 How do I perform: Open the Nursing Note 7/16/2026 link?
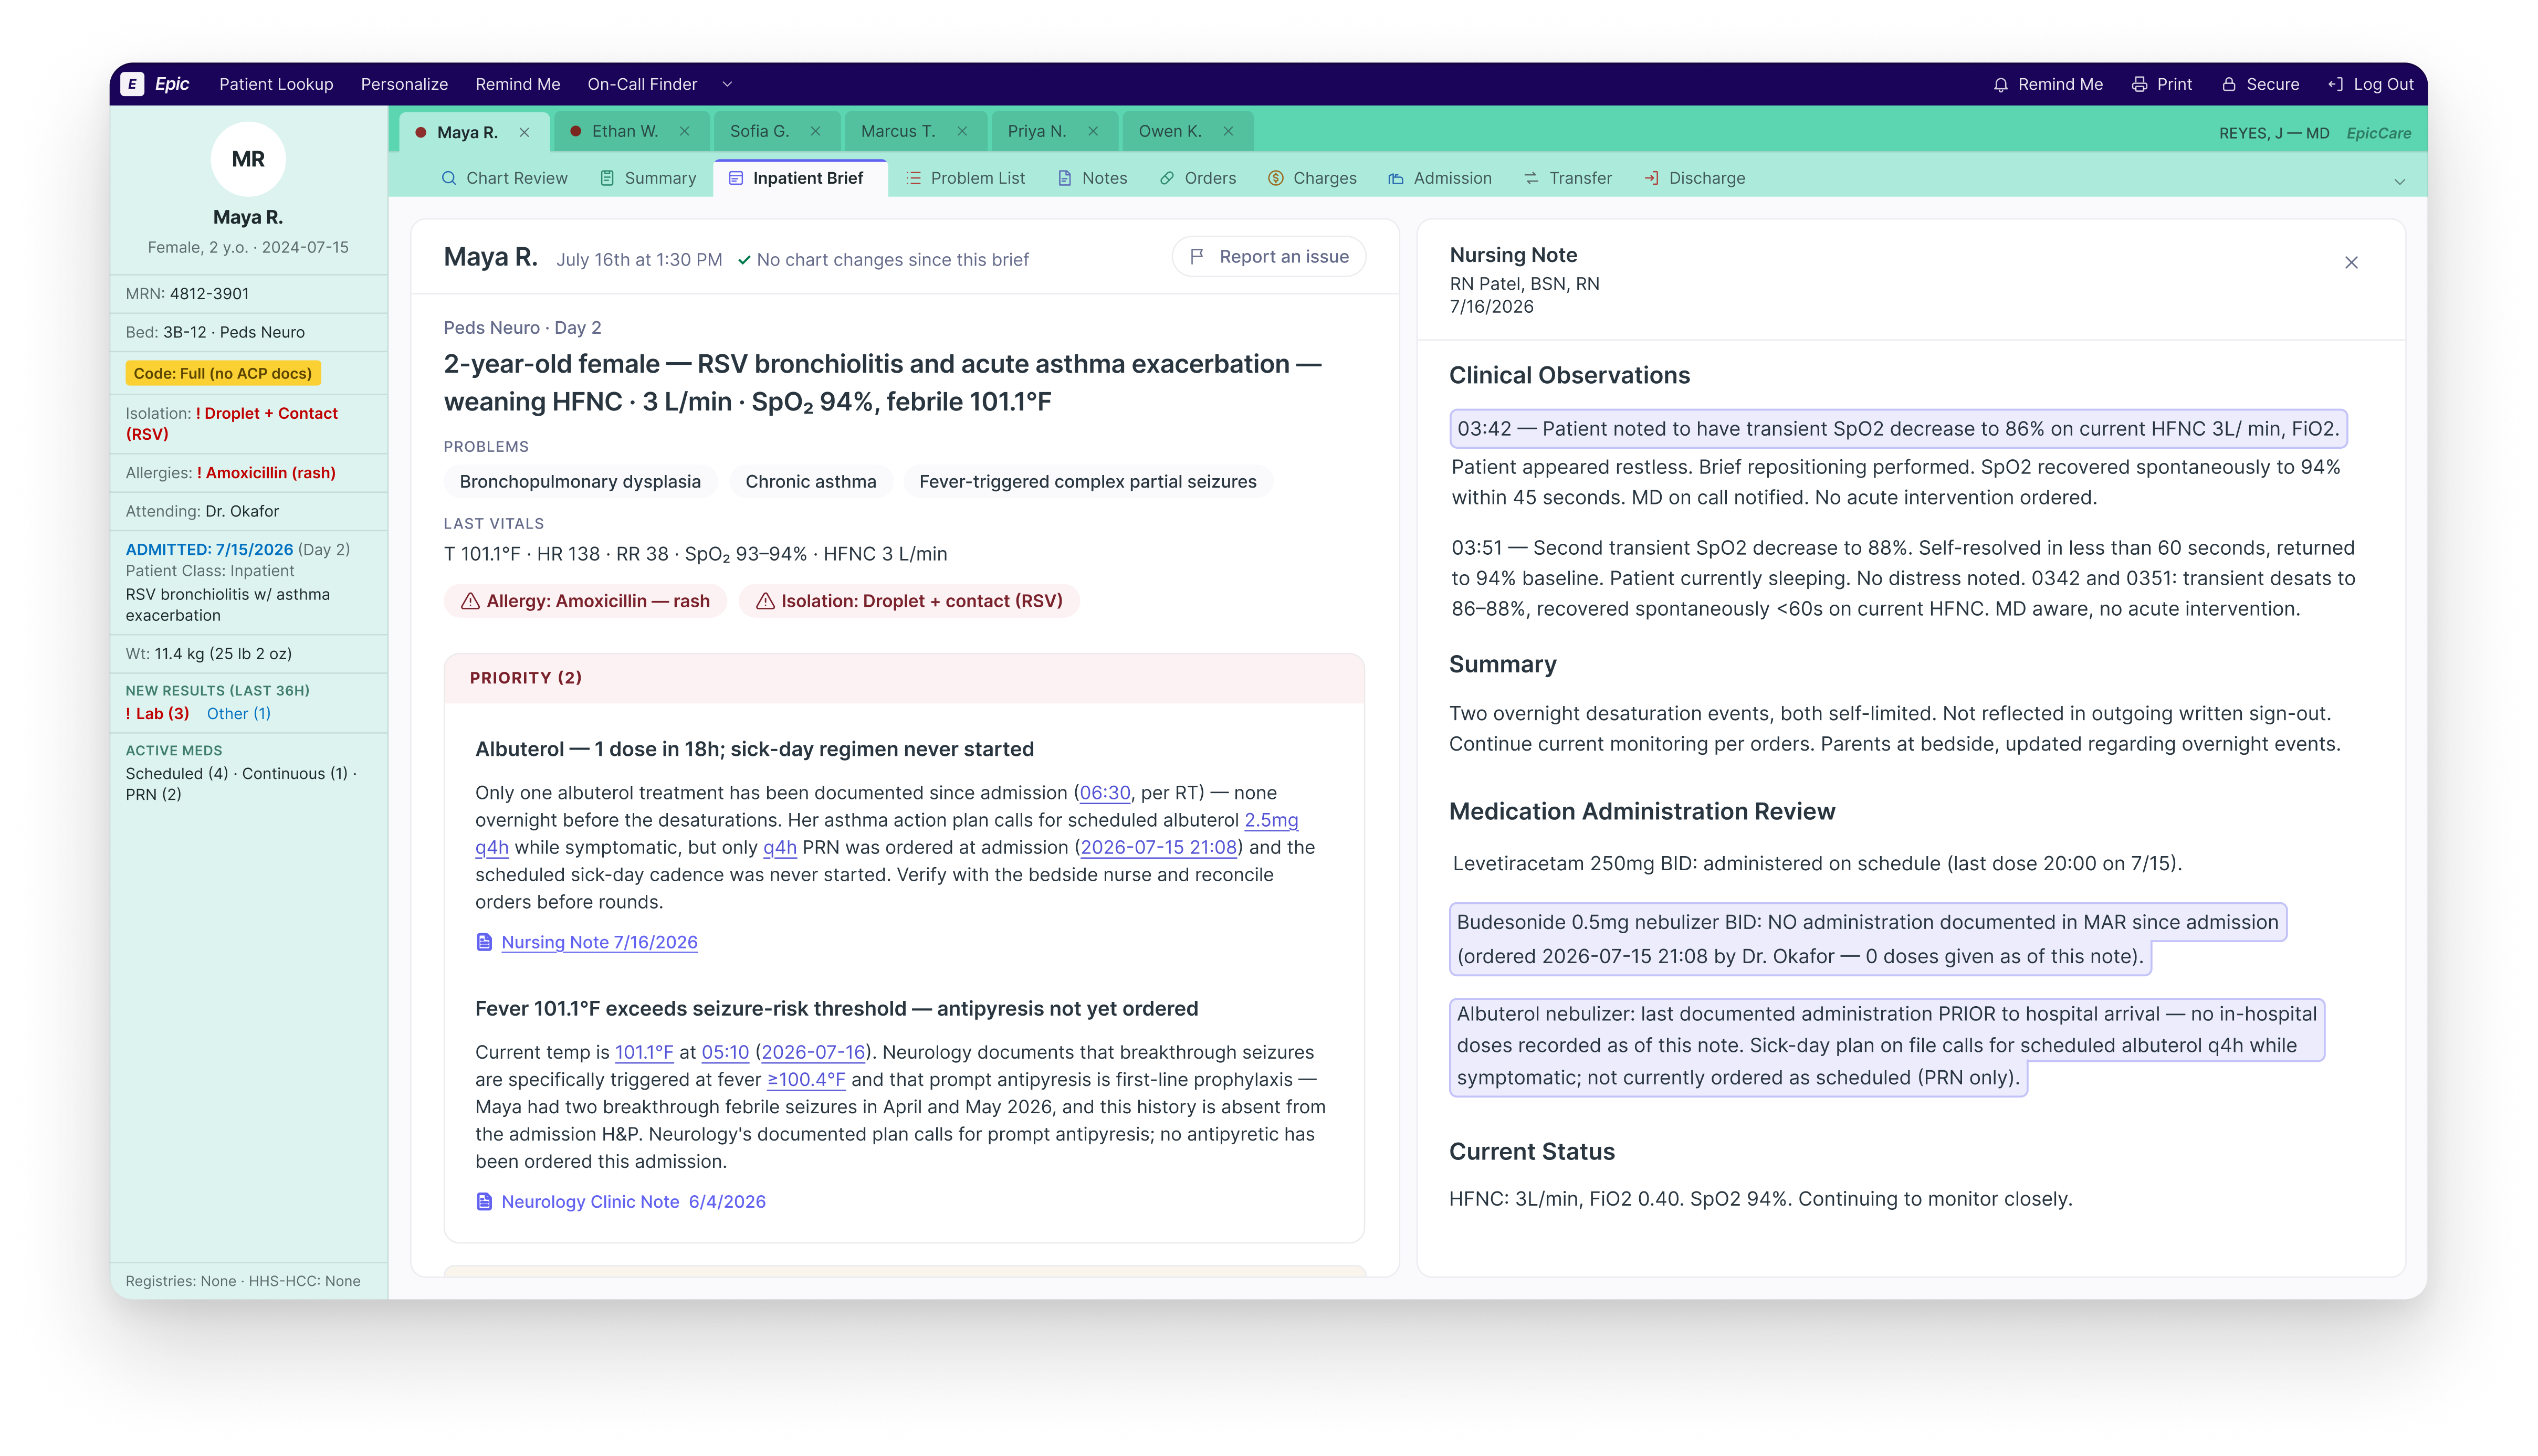click(599, 942)
